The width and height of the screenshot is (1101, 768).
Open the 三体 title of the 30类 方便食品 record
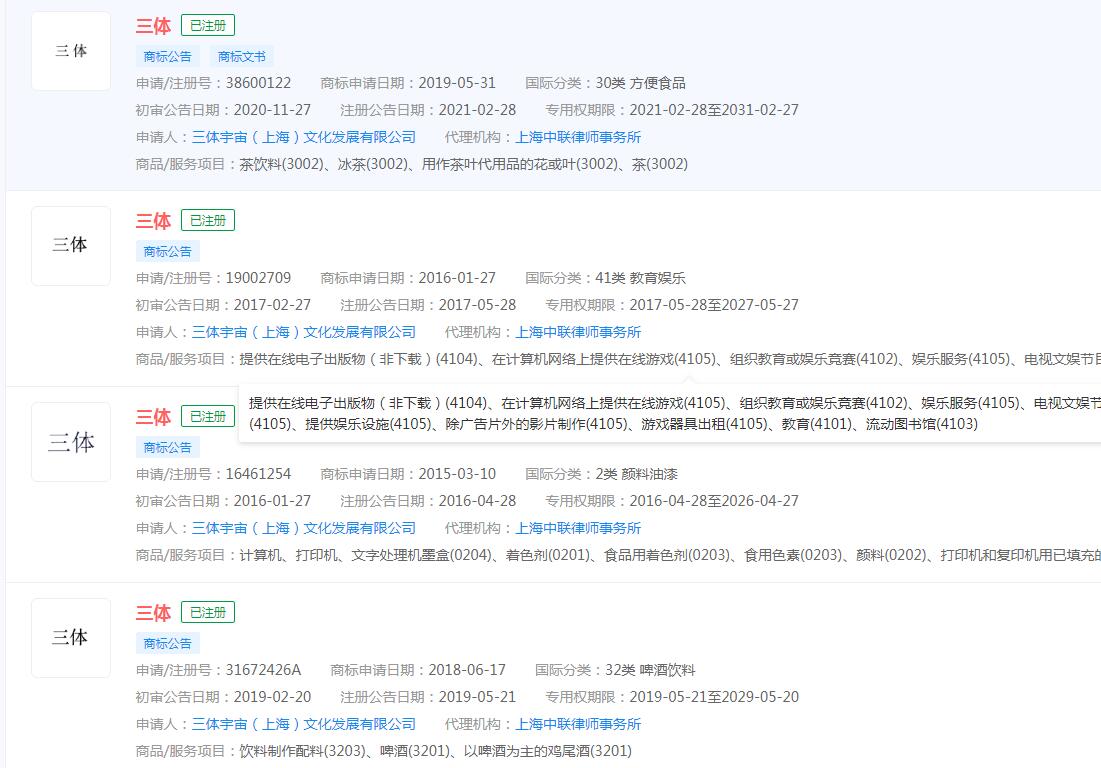click(x=153, y=26)
